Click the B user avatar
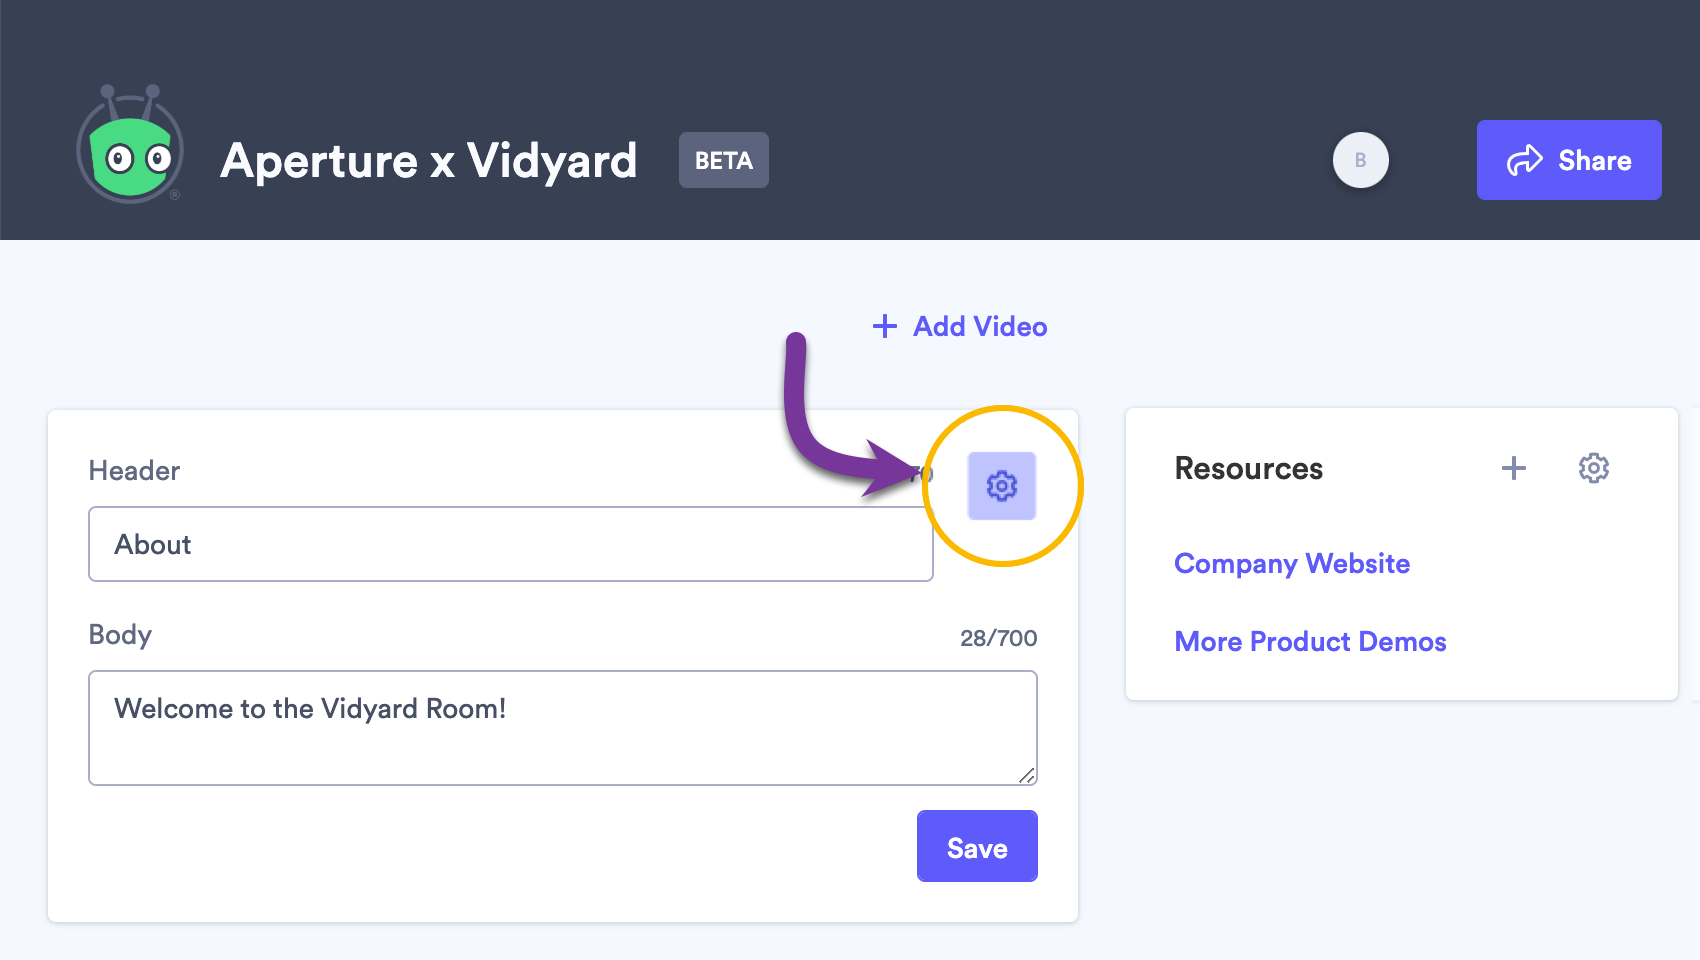 [1360, 160]
